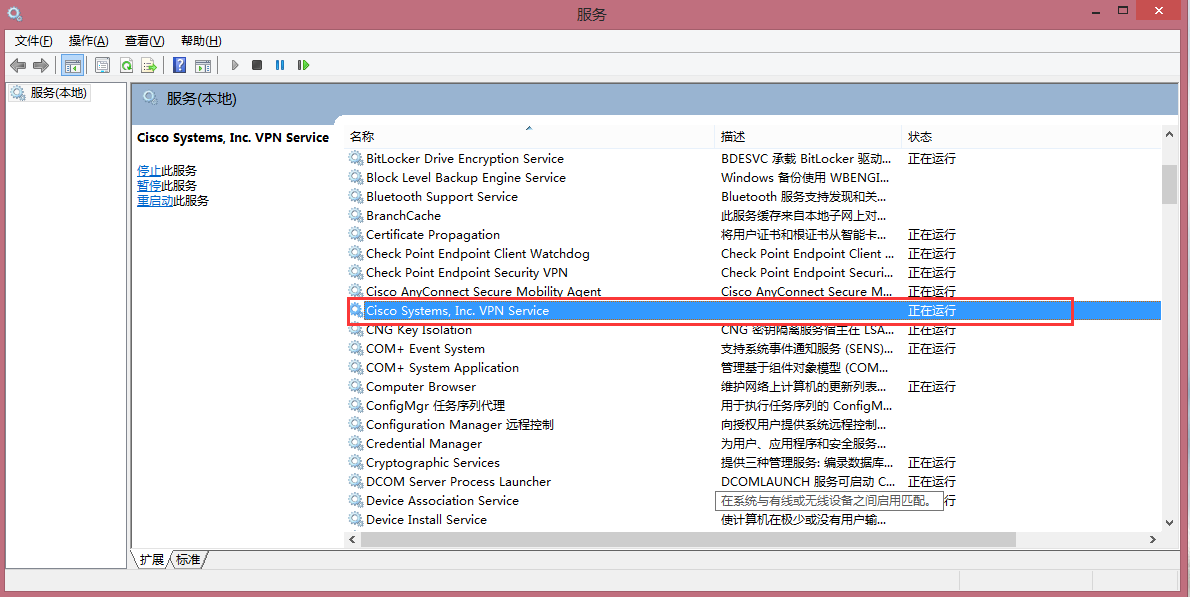The height and width of the screenshot is (597, 1190).
Task: Click the 正在运行 status of Computer Browser
Action: click(x=932, y=387)
